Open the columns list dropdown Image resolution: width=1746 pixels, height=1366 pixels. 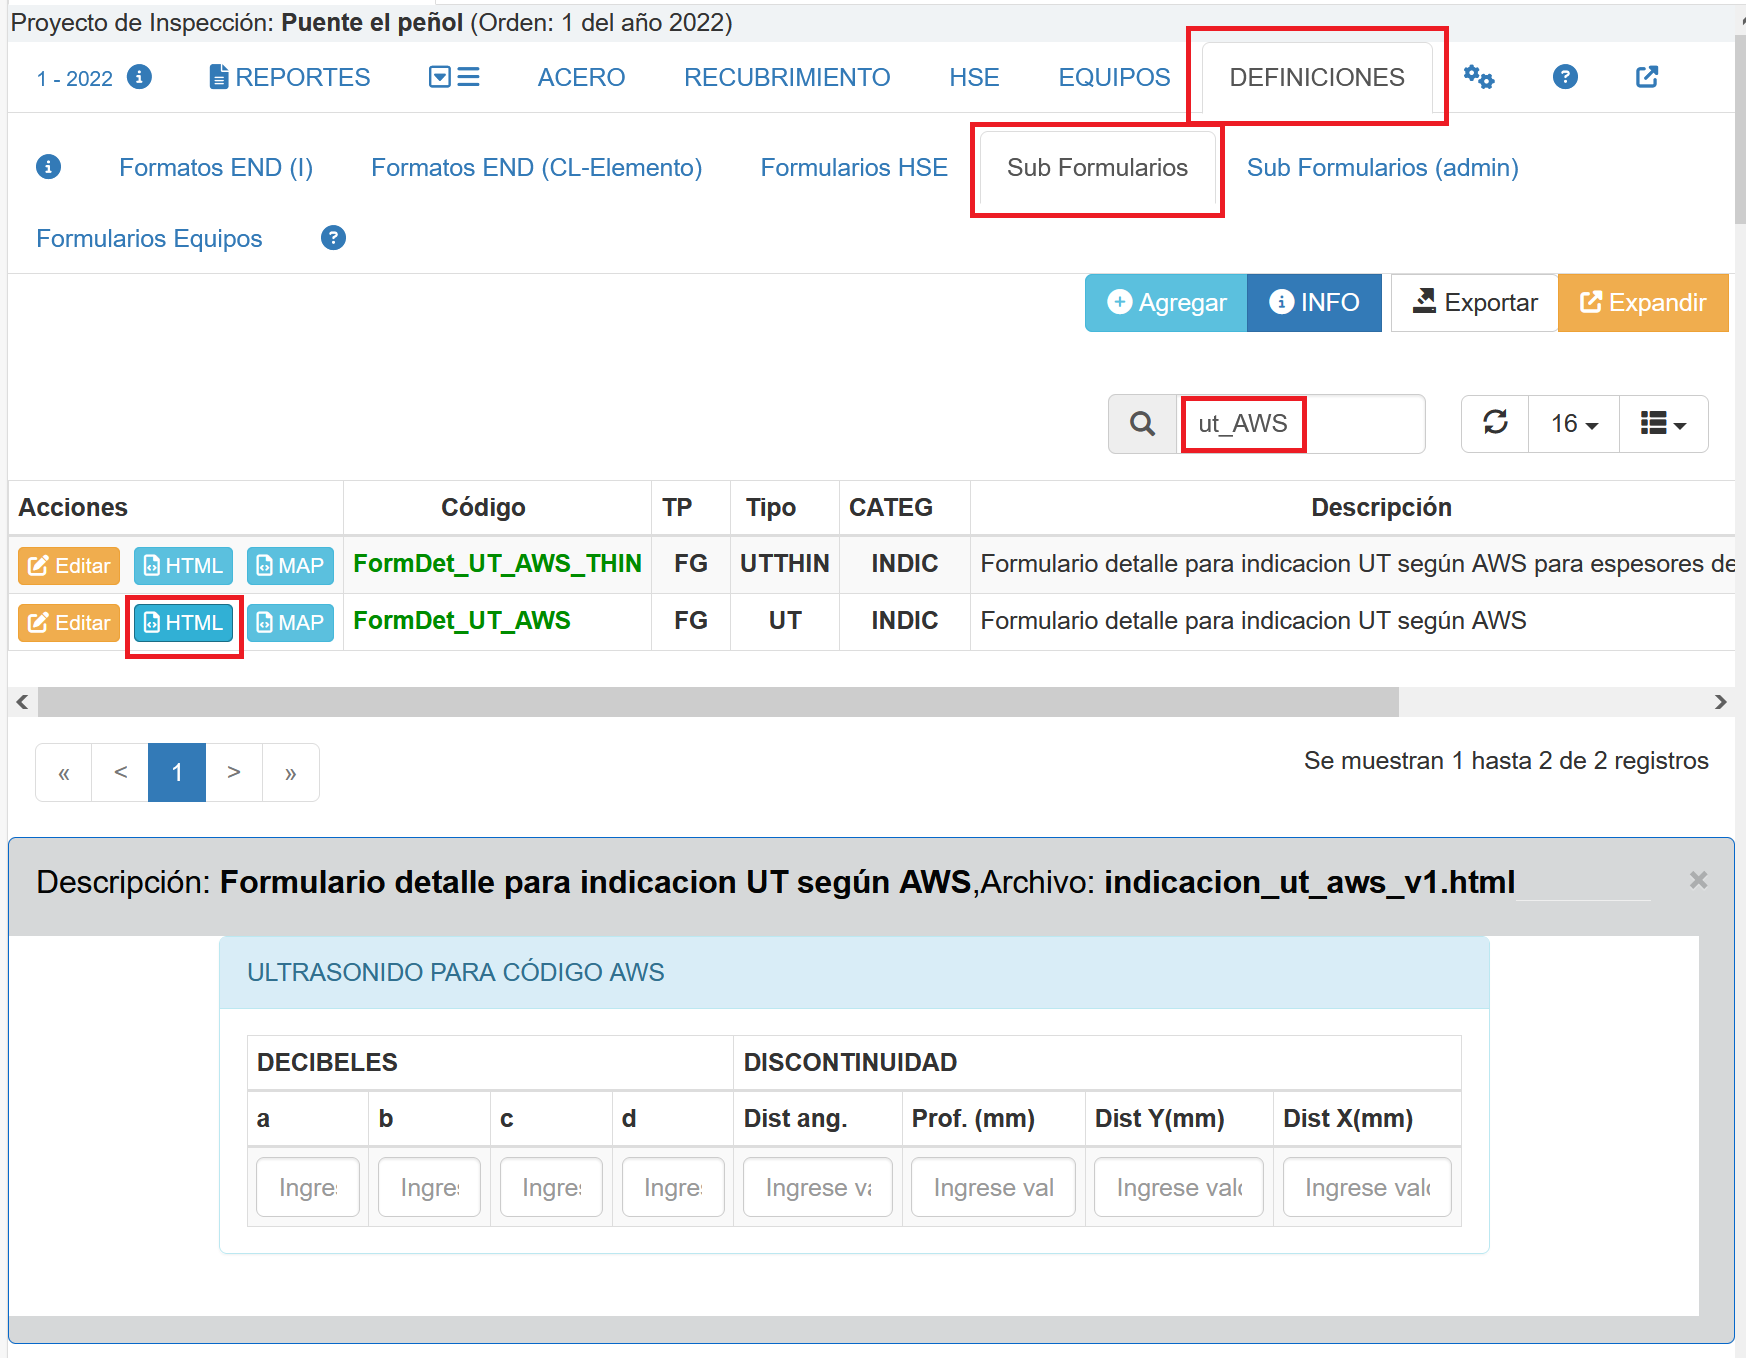(x=1662, y=424)
